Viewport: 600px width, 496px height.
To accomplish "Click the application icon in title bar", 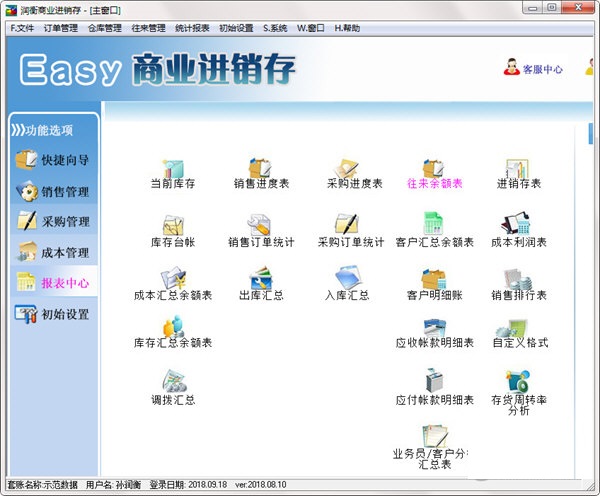I will click(x=11, y=10).
